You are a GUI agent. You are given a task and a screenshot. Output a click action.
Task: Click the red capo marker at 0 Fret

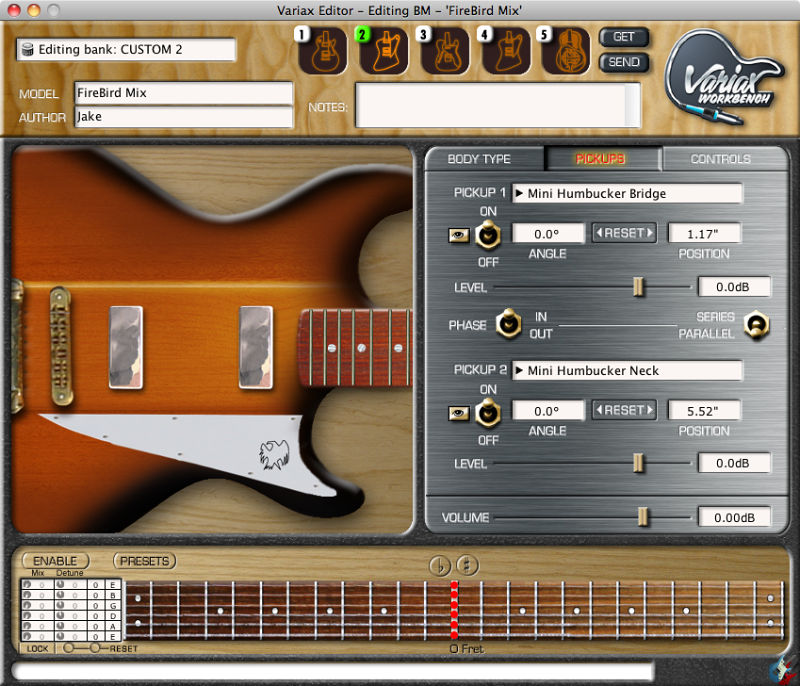click(454, 610)
